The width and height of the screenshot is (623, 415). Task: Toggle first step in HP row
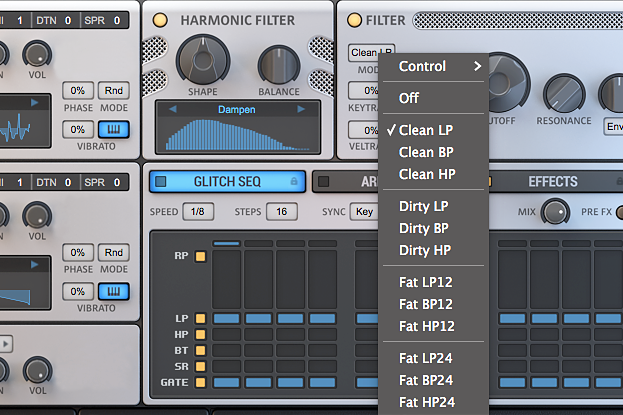(226, 334)
